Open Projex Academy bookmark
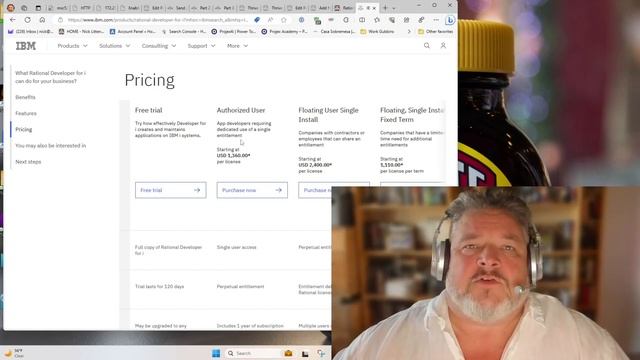640x360 pixels. point(284,31)
